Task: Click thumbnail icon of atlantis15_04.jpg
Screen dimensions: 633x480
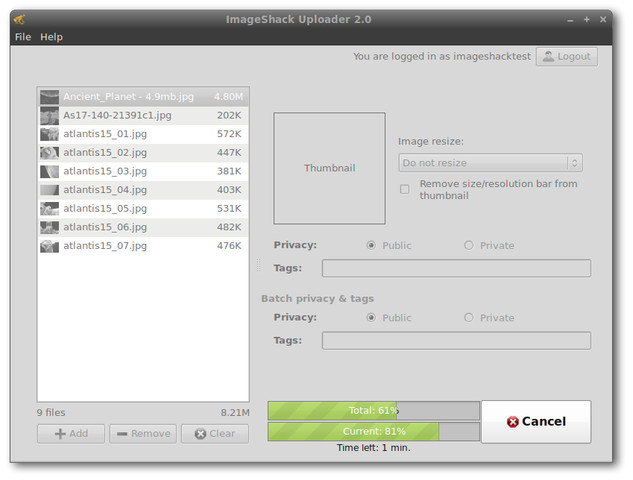Action: pos(49,190)
